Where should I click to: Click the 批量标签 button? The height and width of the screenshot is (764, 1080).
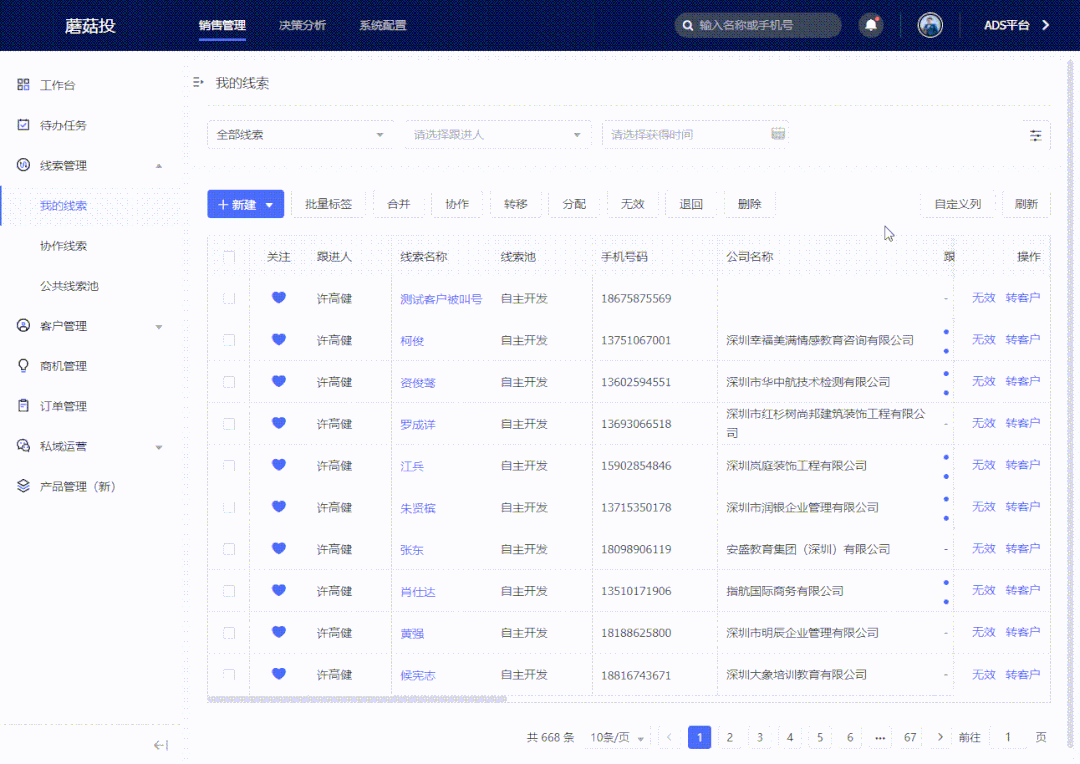click(328, 203)
